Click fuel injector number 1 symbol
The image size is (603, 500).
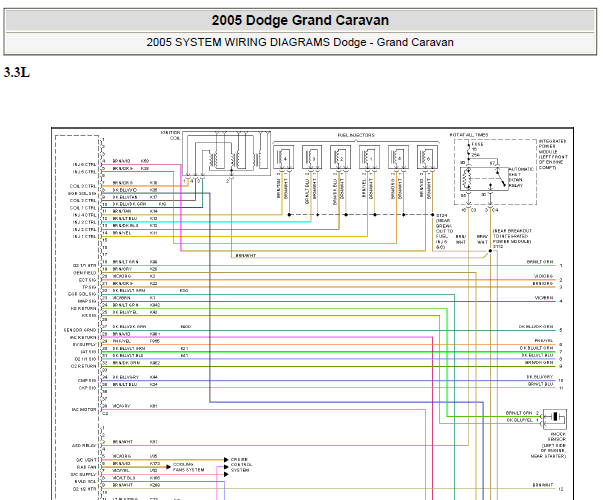point(370,157)
